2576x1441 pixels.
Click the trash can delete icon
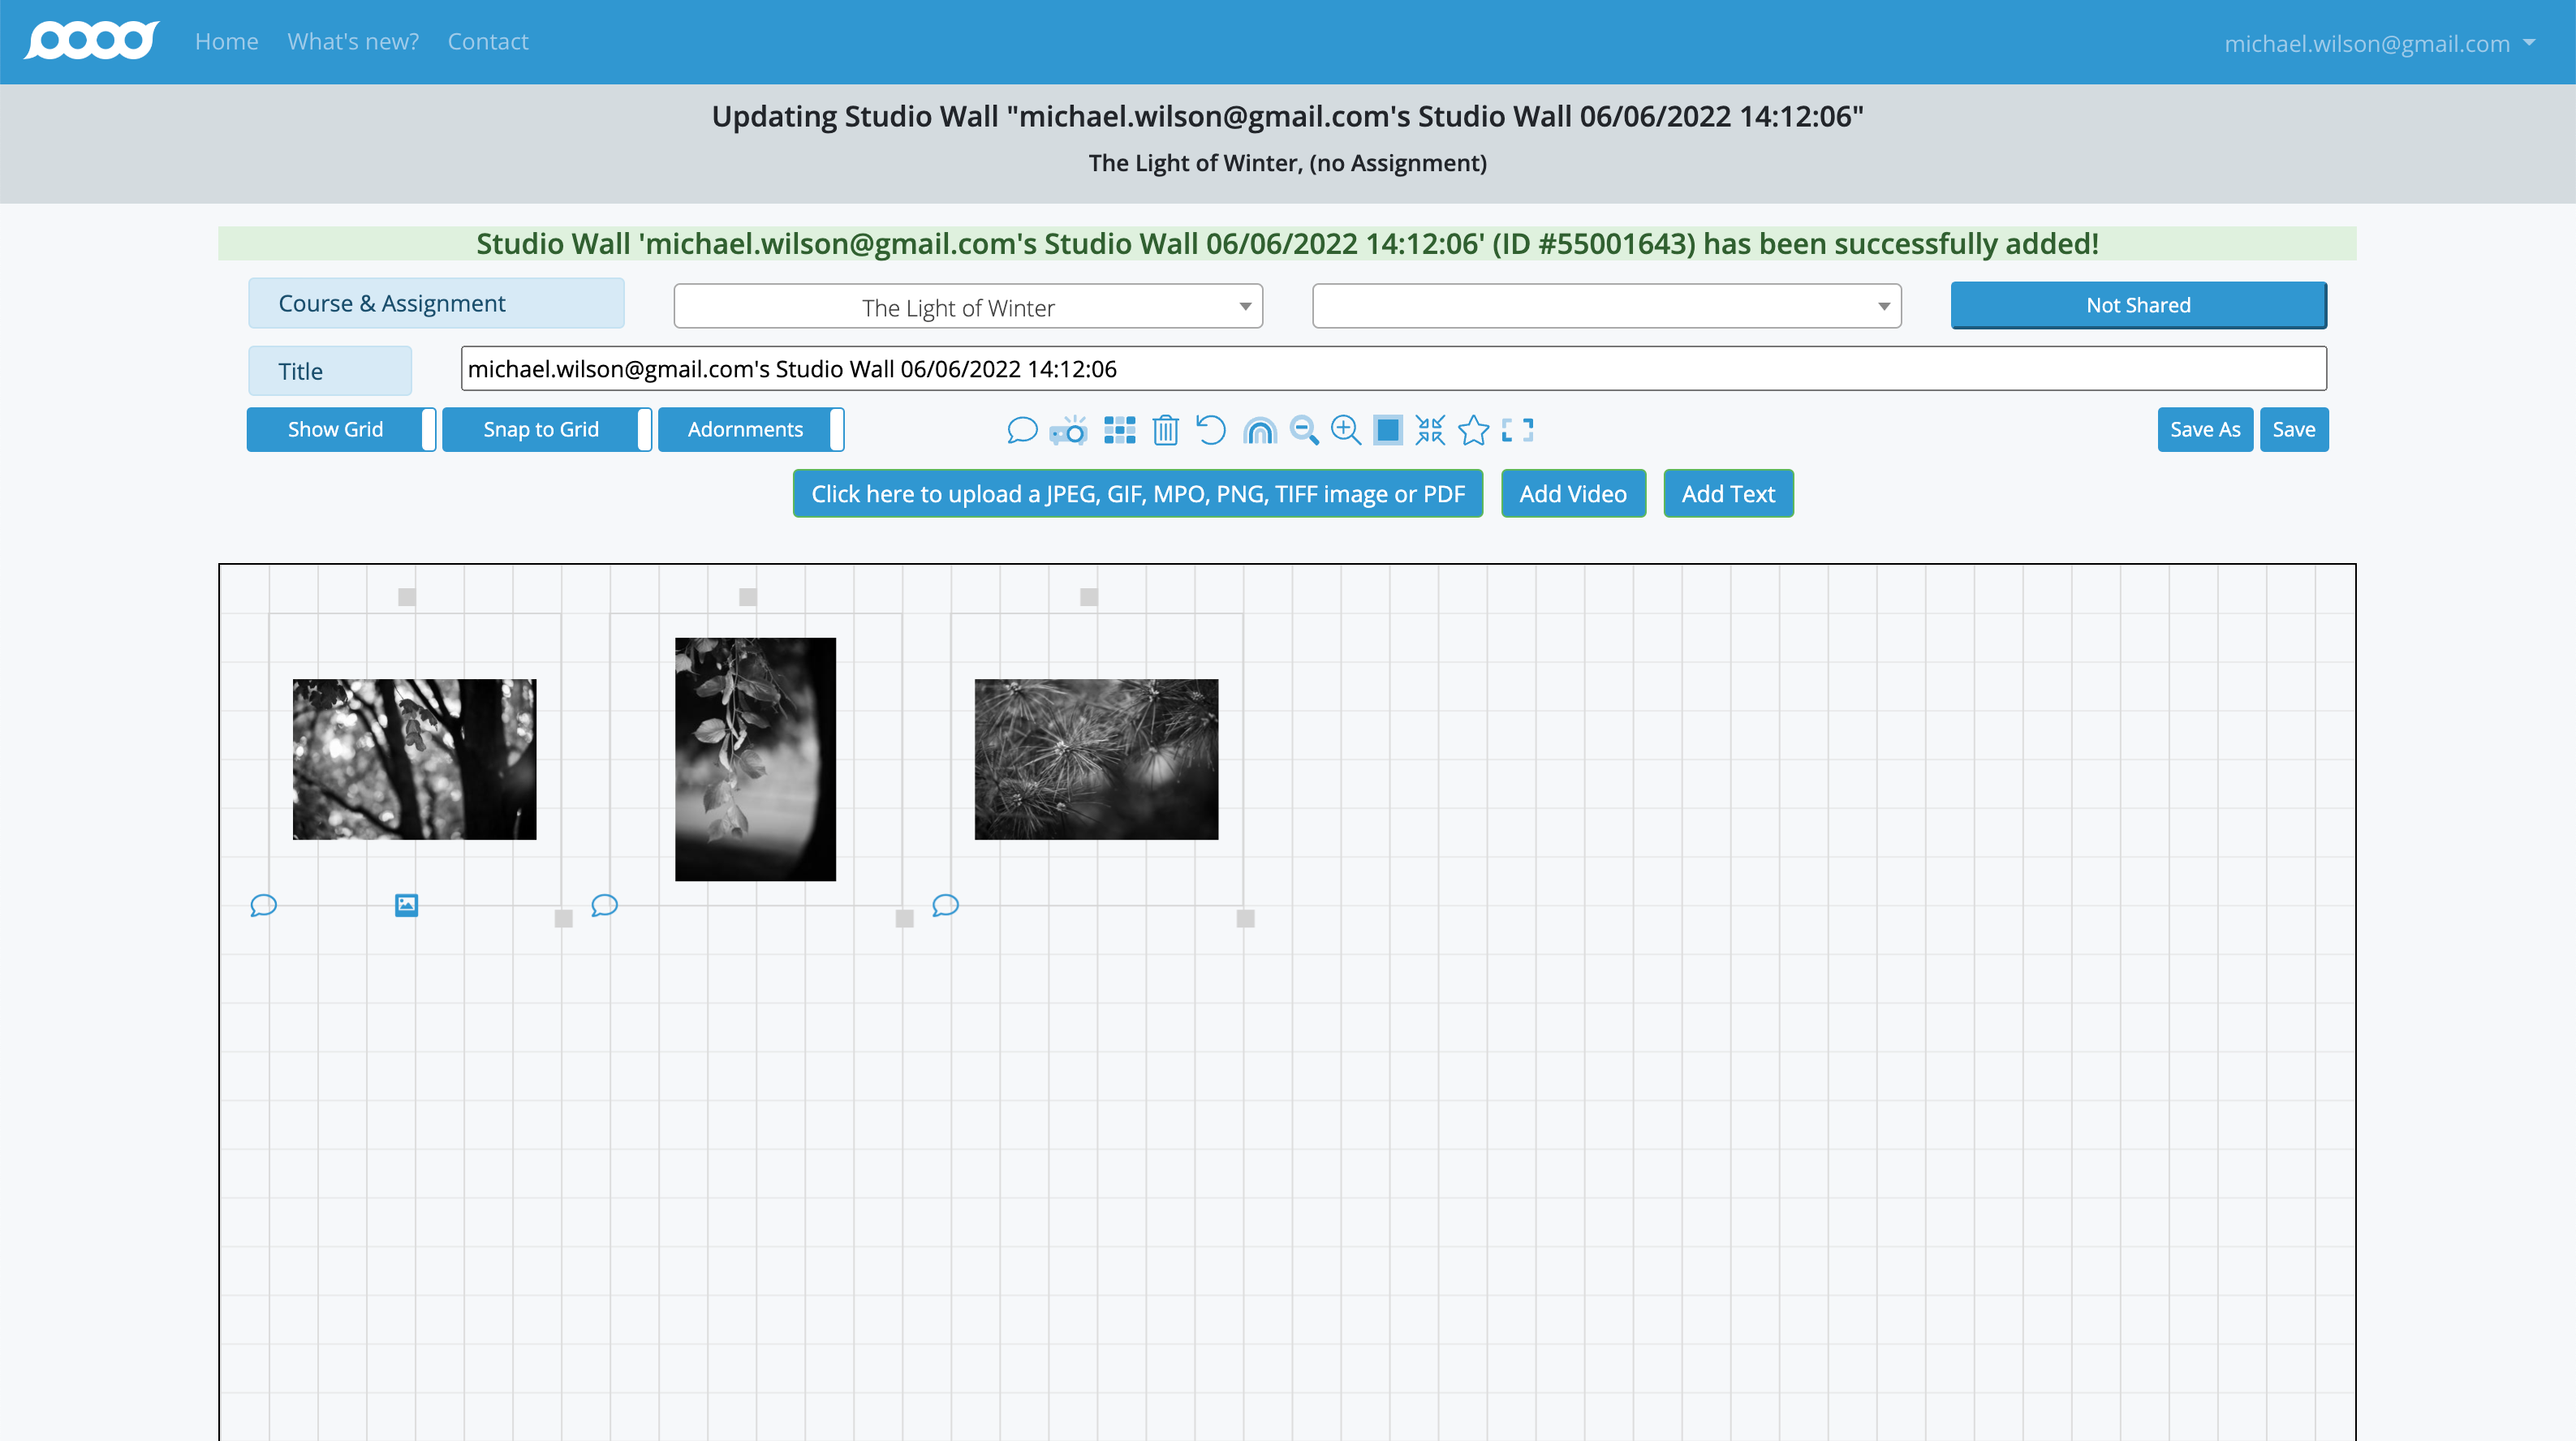1165,430
